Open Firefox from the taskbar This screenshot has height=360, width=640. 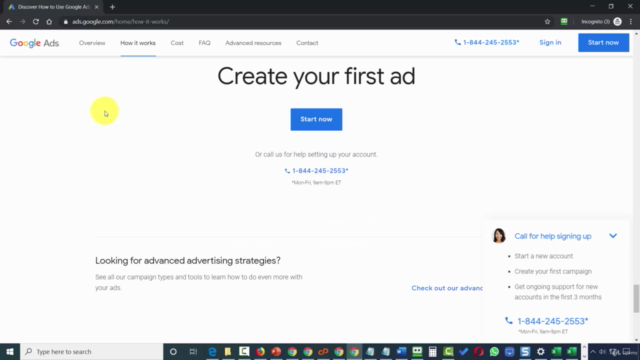point(260,351)
